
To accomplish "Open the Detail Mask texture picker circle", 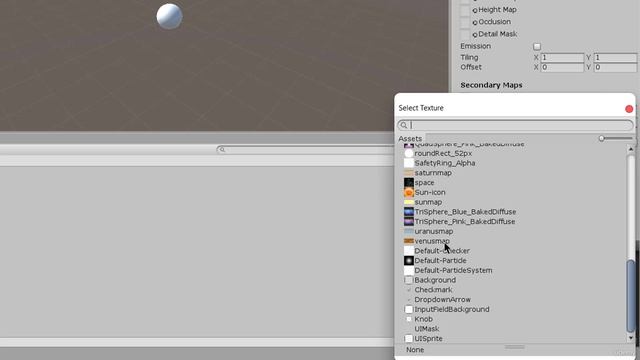I will [x=475, y=35].
